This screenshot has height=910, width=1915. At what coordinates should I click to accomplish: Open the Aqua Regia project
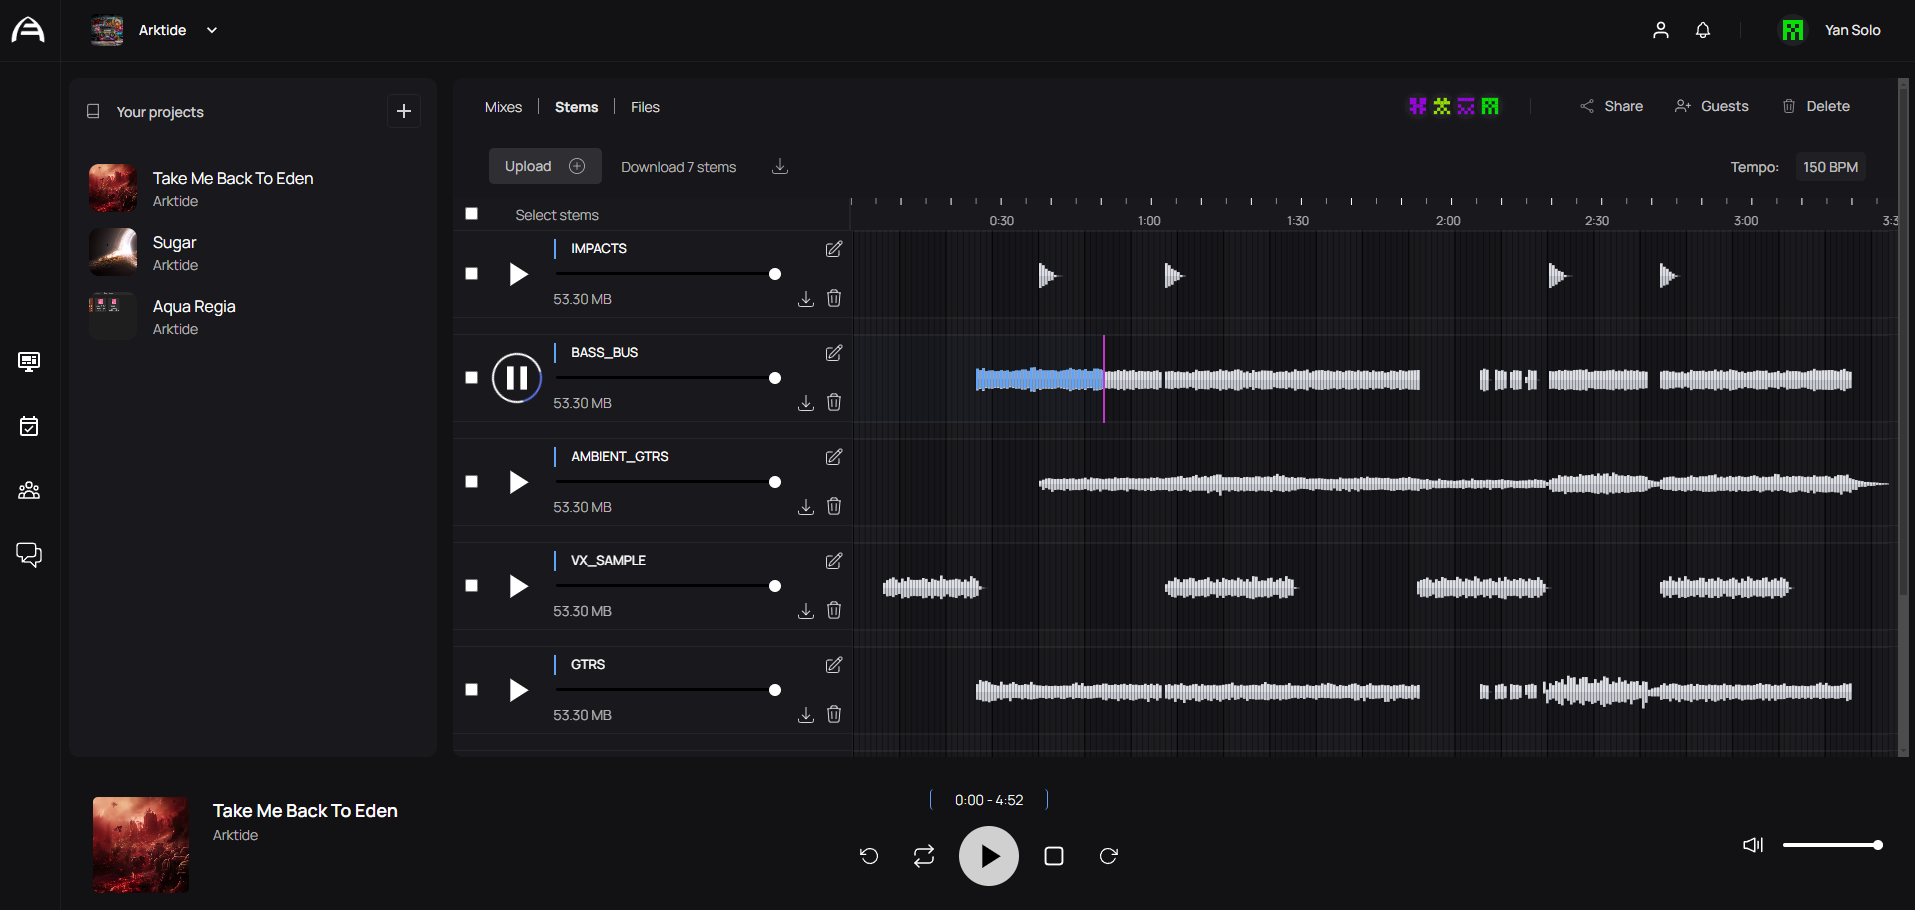click(253, 316)
